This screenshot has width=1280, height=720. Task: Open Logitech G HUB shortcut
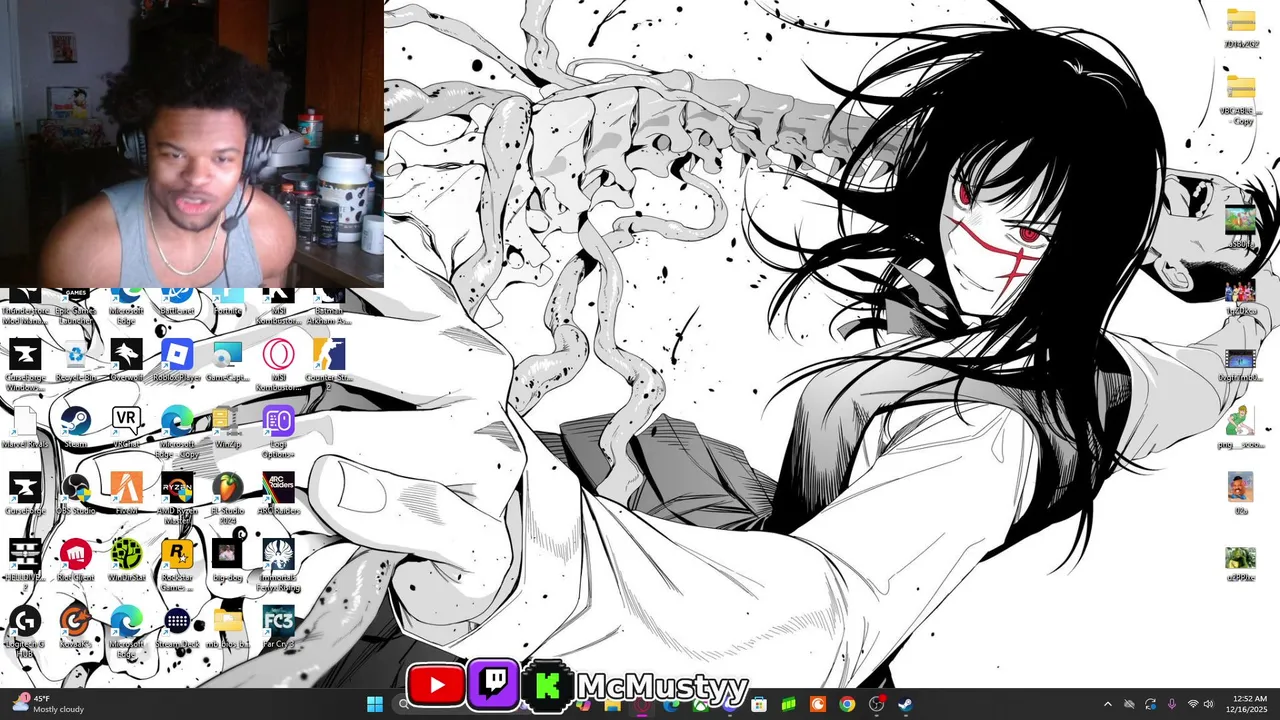click(25, 632)
